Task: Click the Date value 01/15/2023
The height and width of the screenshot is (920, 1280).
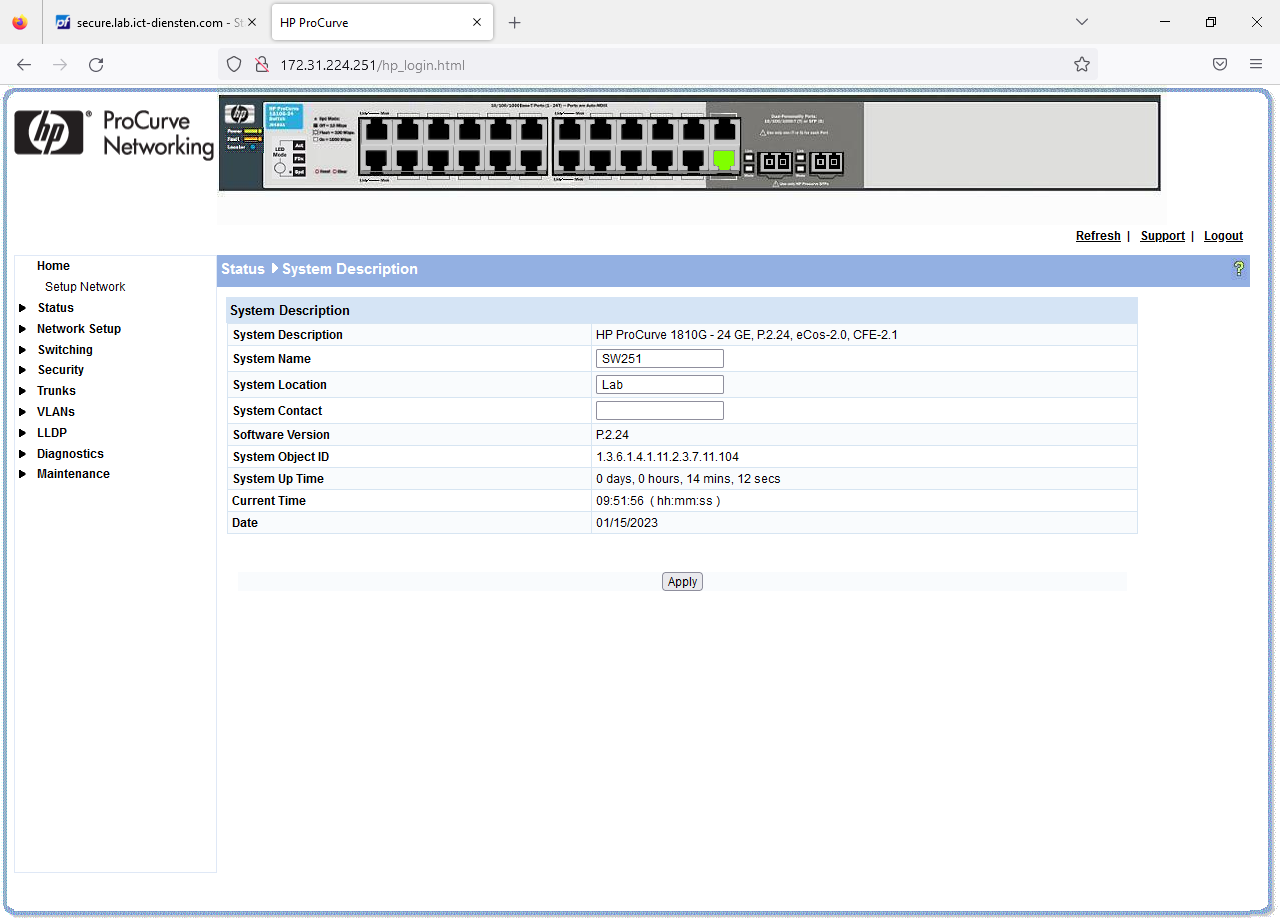Action: coord(627,523)
